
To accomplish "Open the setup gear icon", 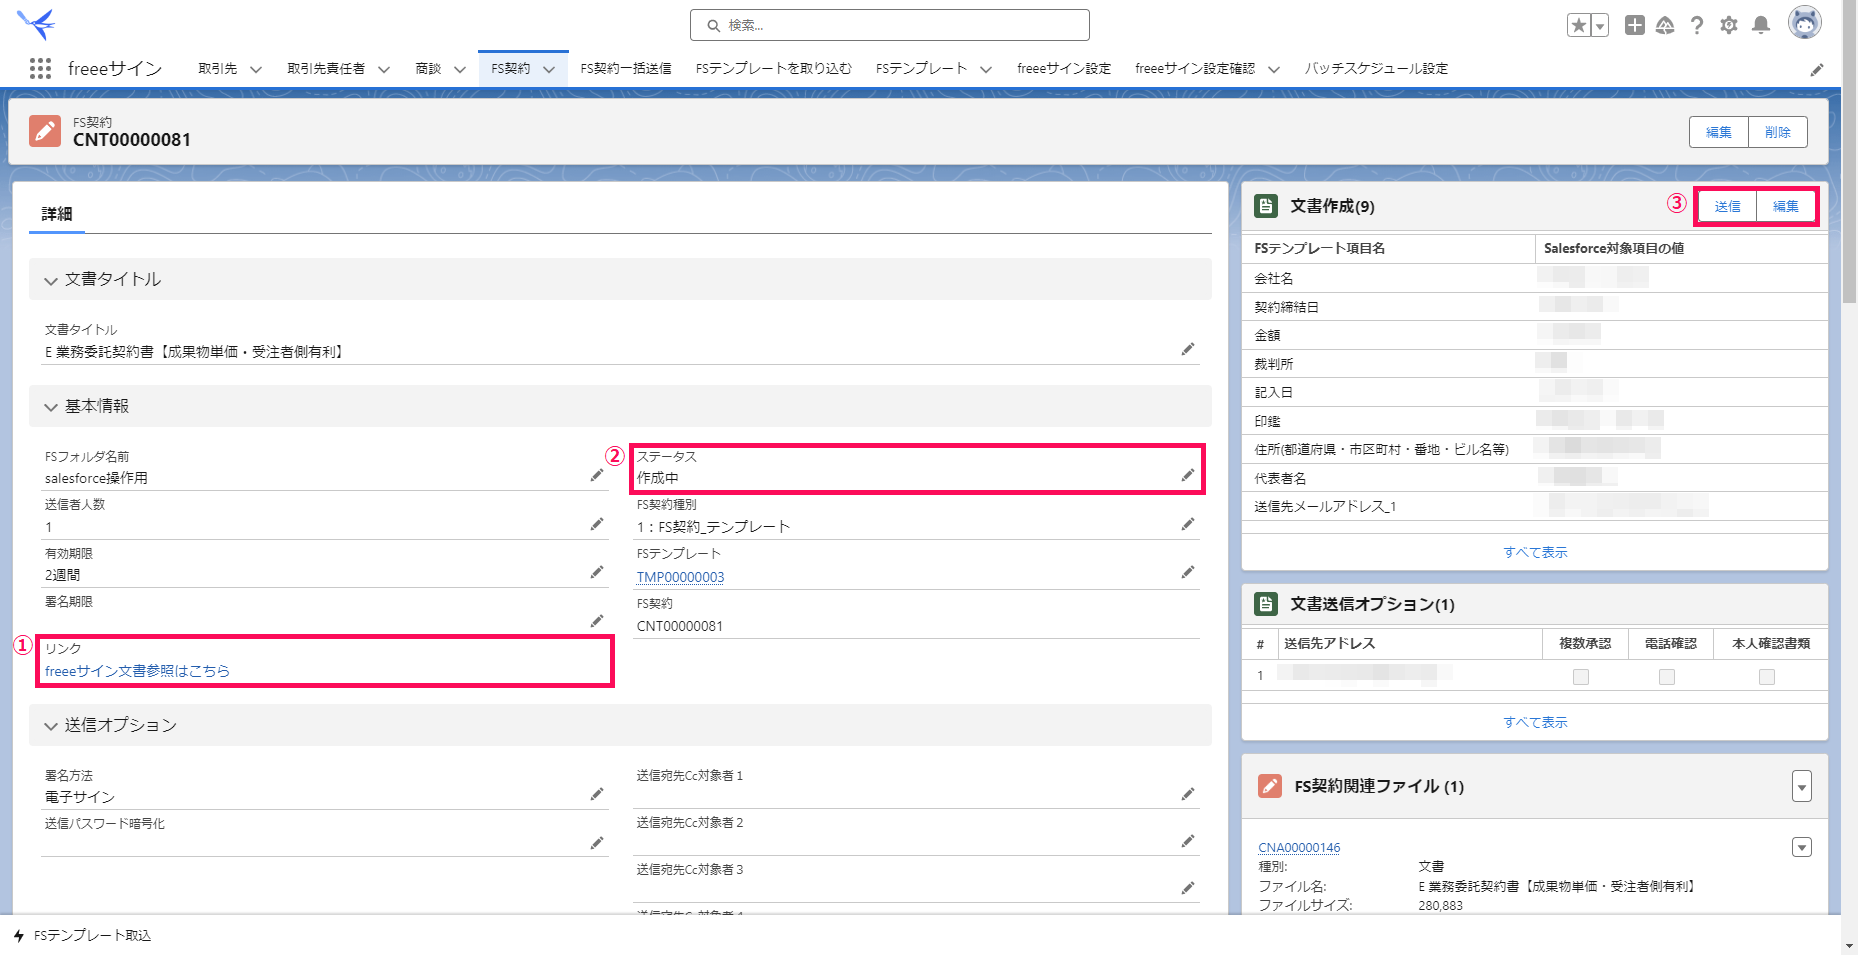I will click(x=1729, y=25).
